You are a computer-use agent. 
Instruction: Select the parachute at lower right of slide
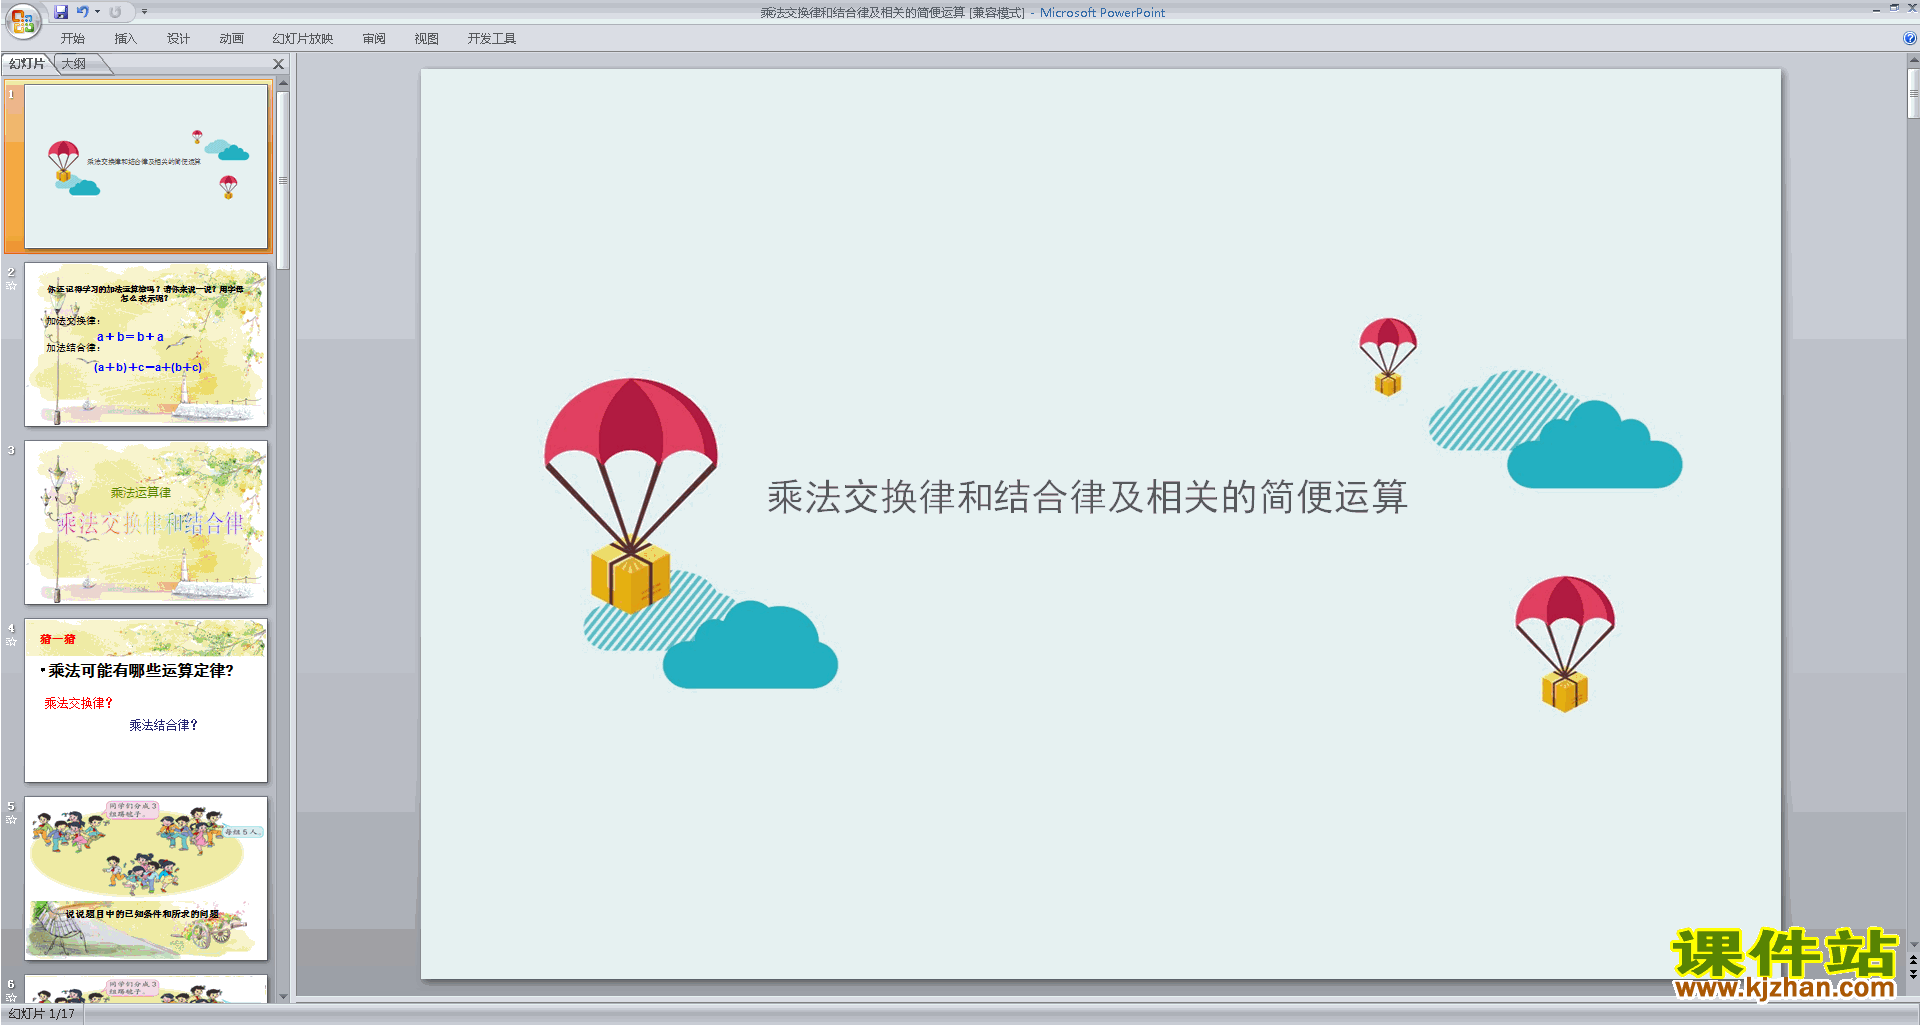click(x=1565, y=644)
